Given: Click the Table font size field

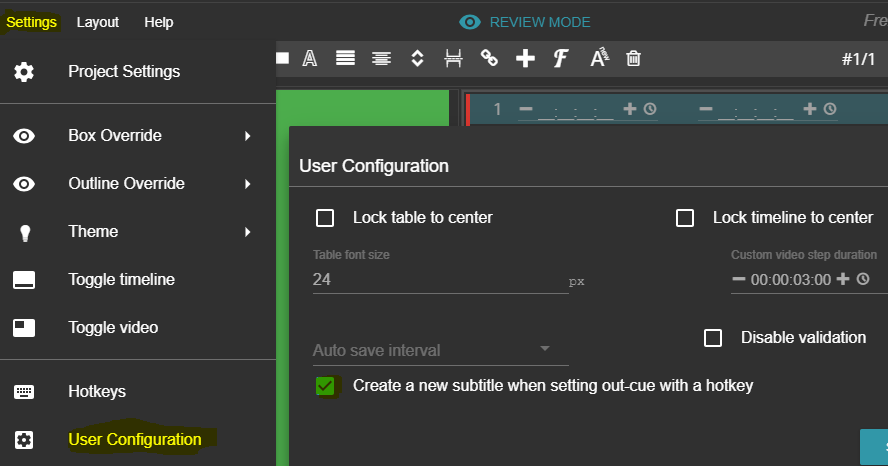Looking at the screenshot, I should point(440,280).
